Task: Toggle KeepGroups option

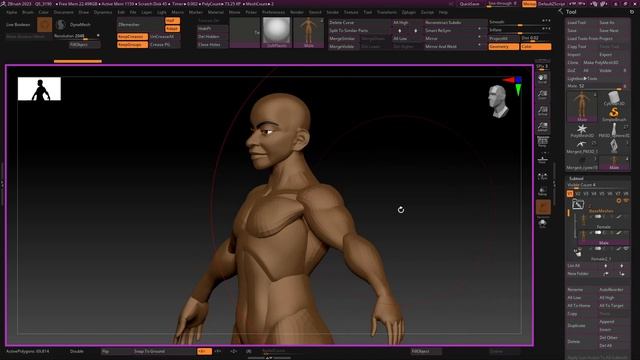Action: pyautogui.click(x=132, y=45)
